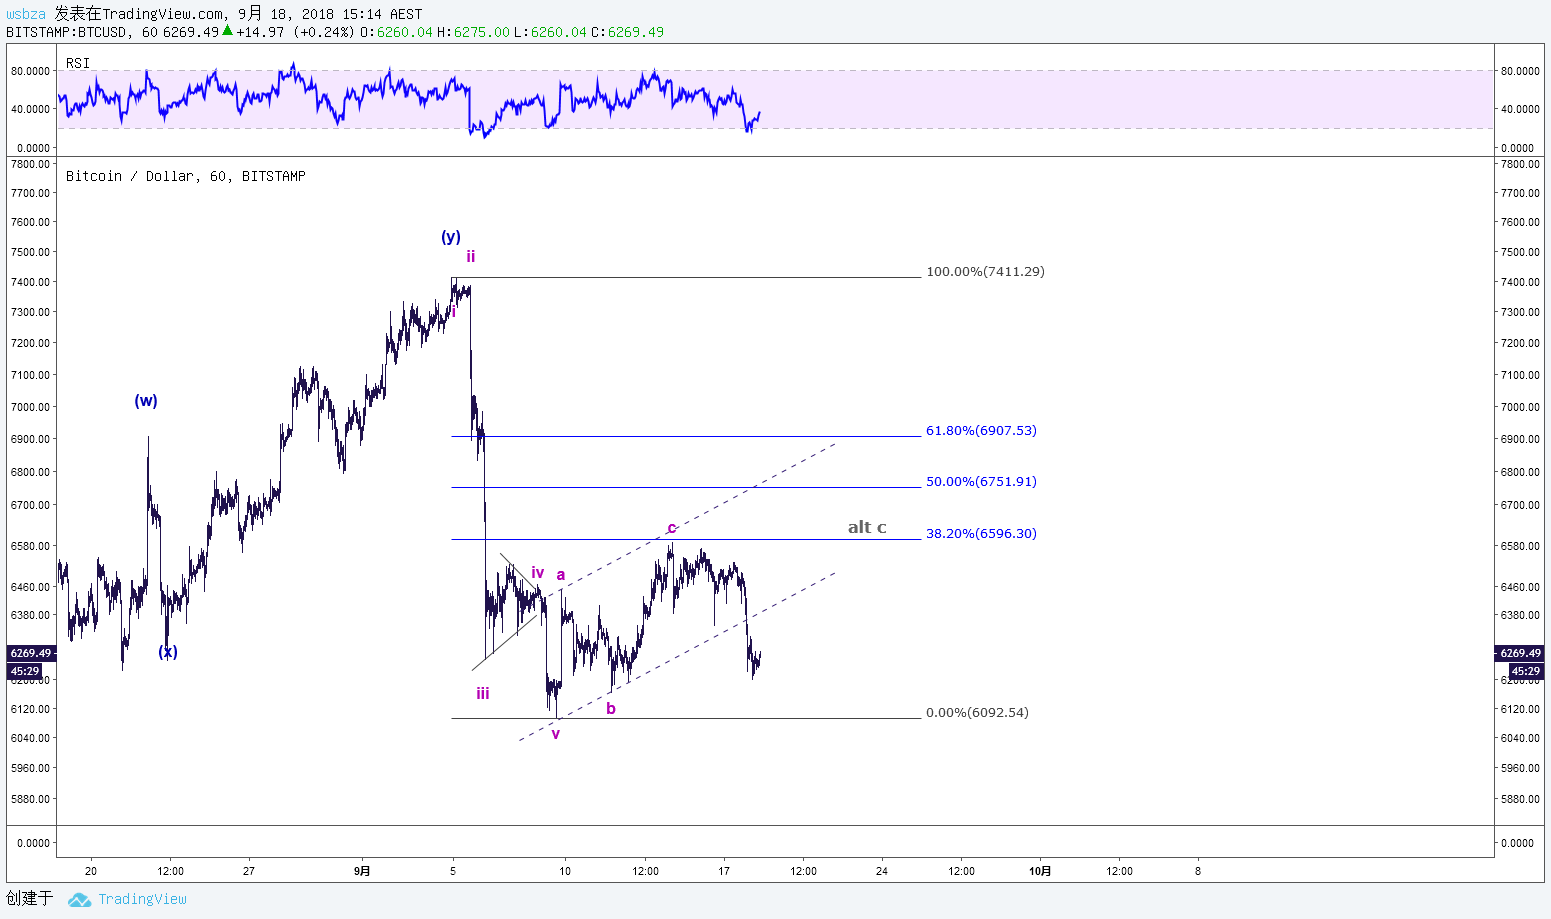This screenshot has height=919, width=1551.
Task: Select the 0.00%(6092.54) Fibonacci label
Action: pyautogui.click(x=977, y=712)
